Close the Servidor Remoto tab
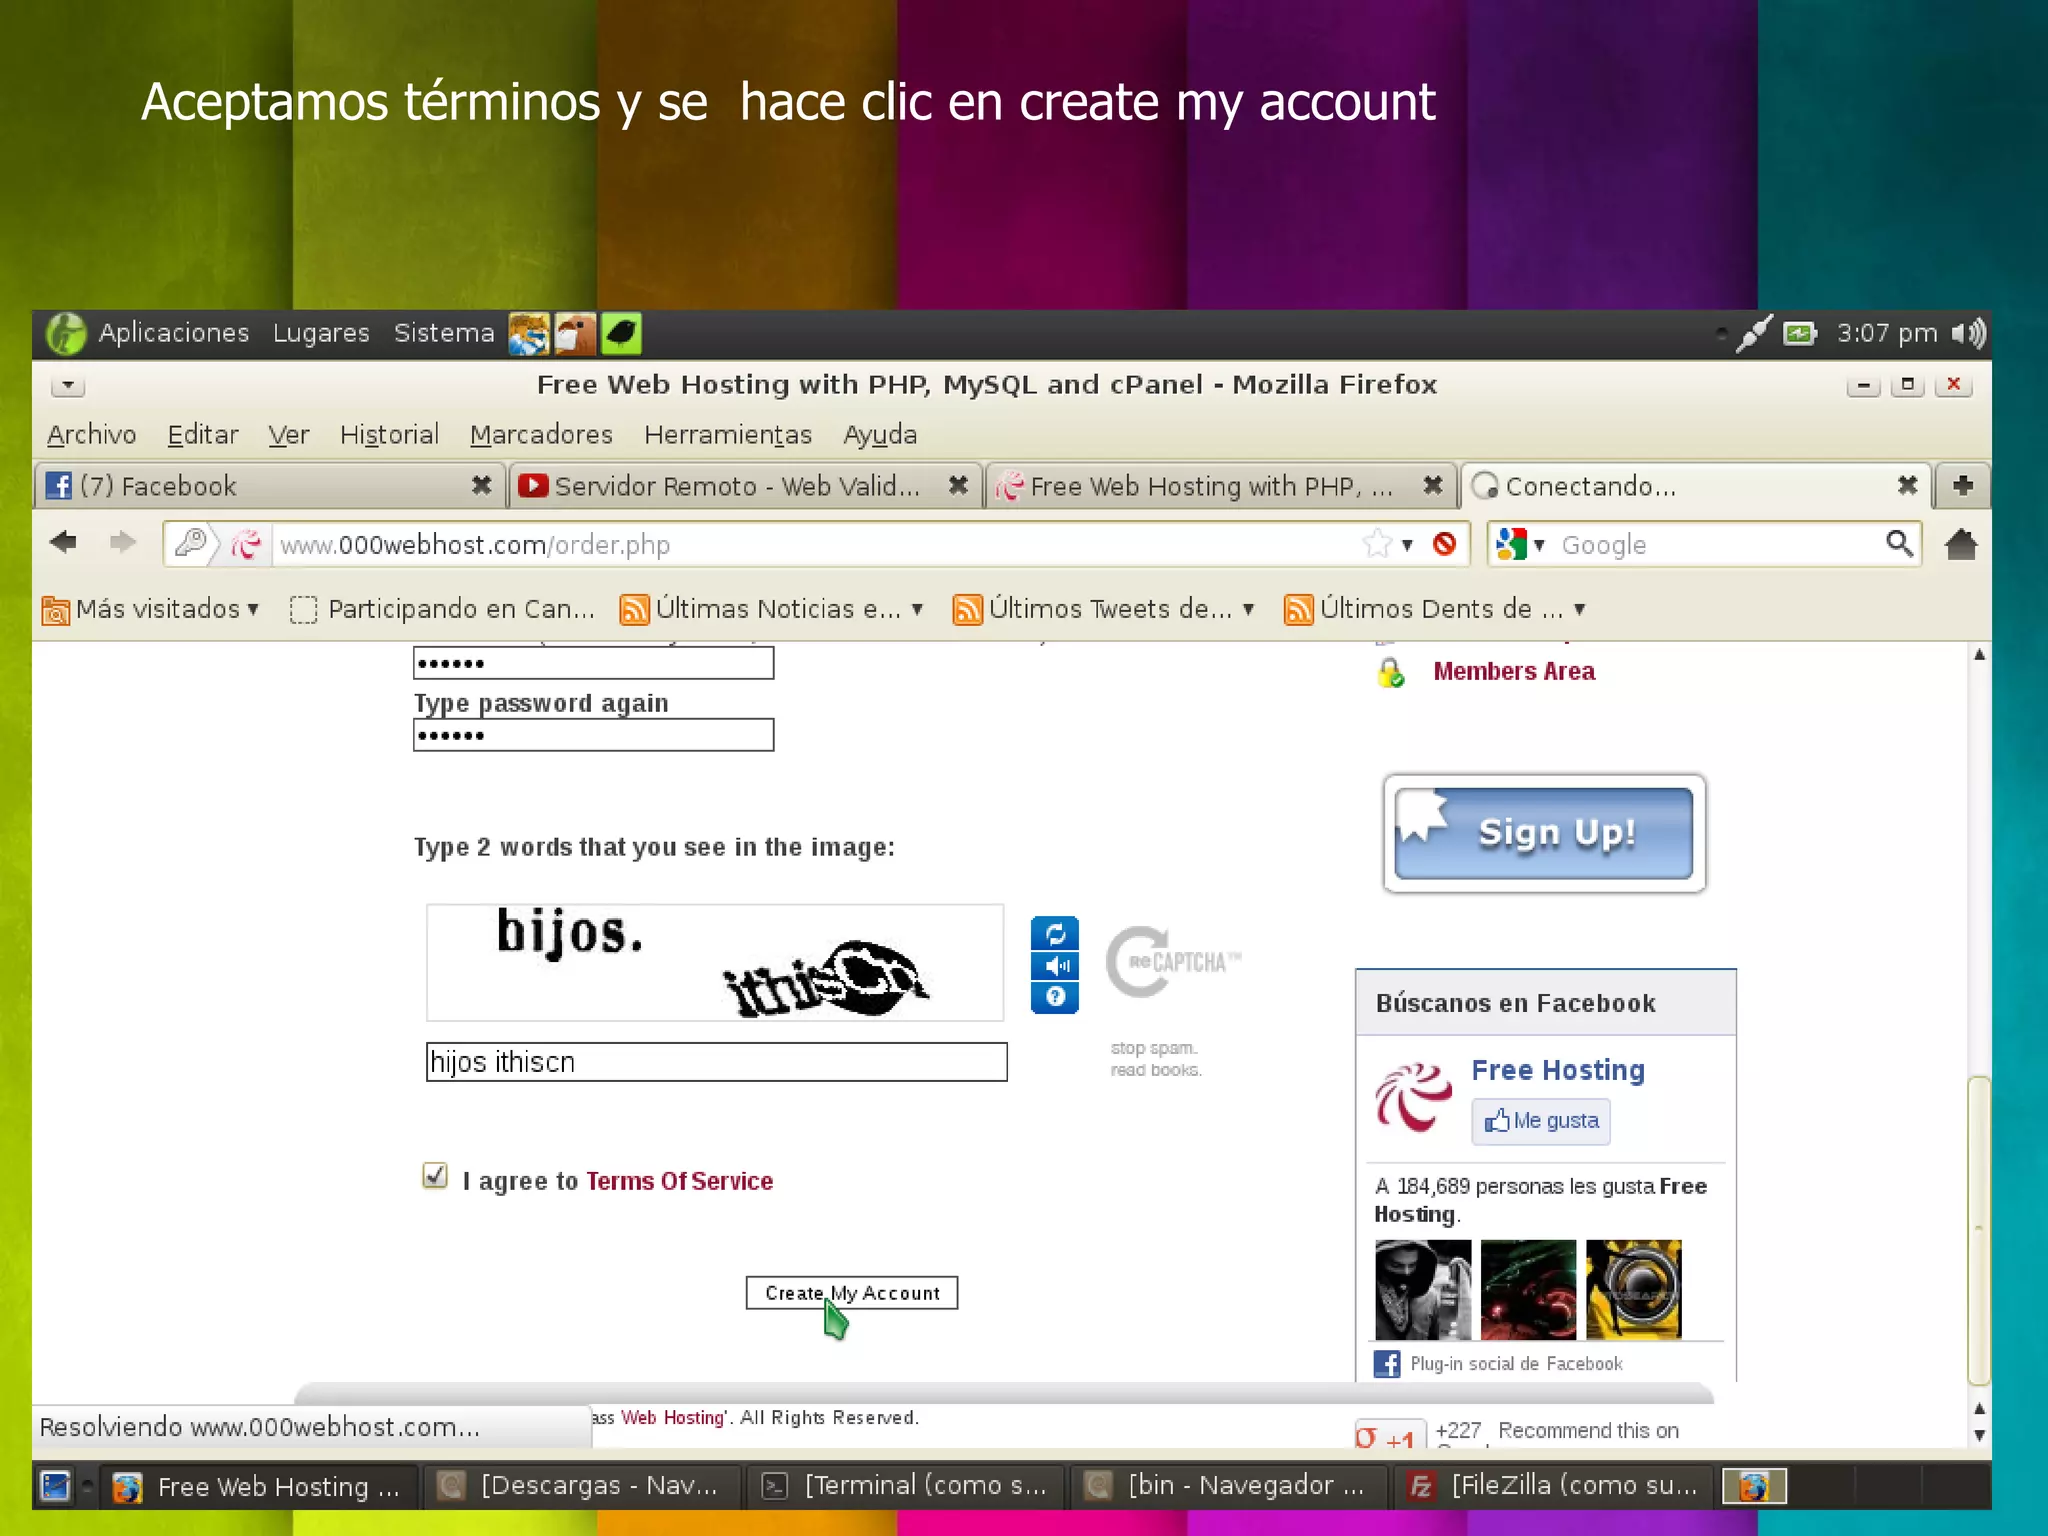The image size is (2048, 1536). (958, 485)
